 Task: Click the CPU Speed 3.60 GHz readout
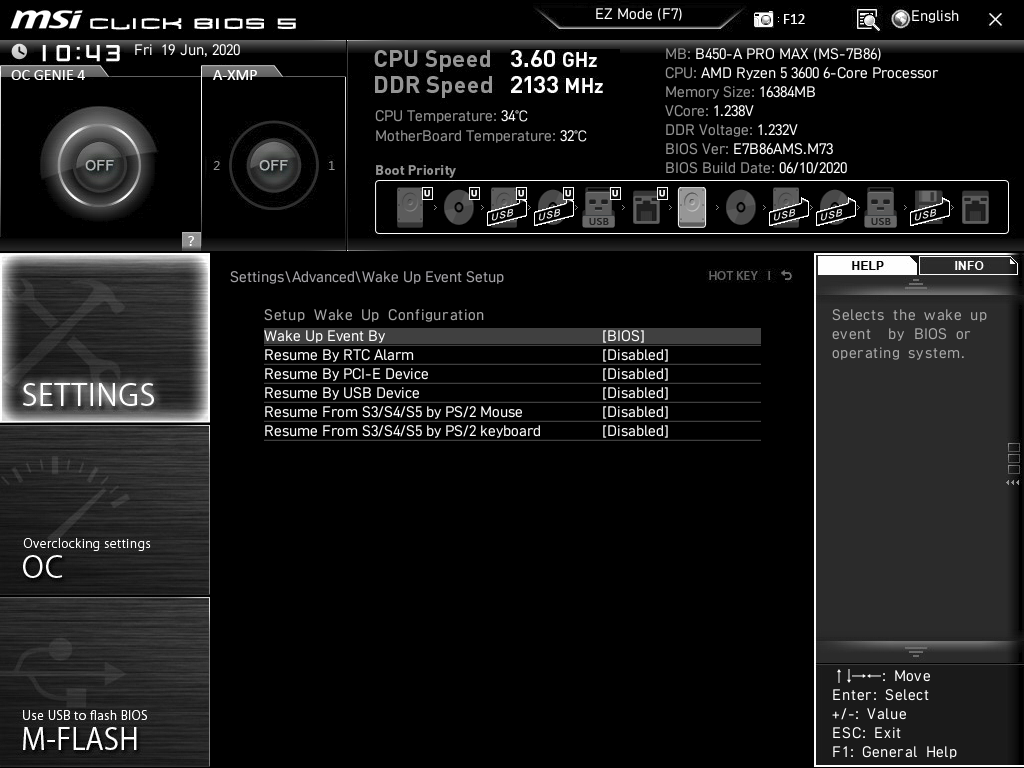[x=485, y=59]
